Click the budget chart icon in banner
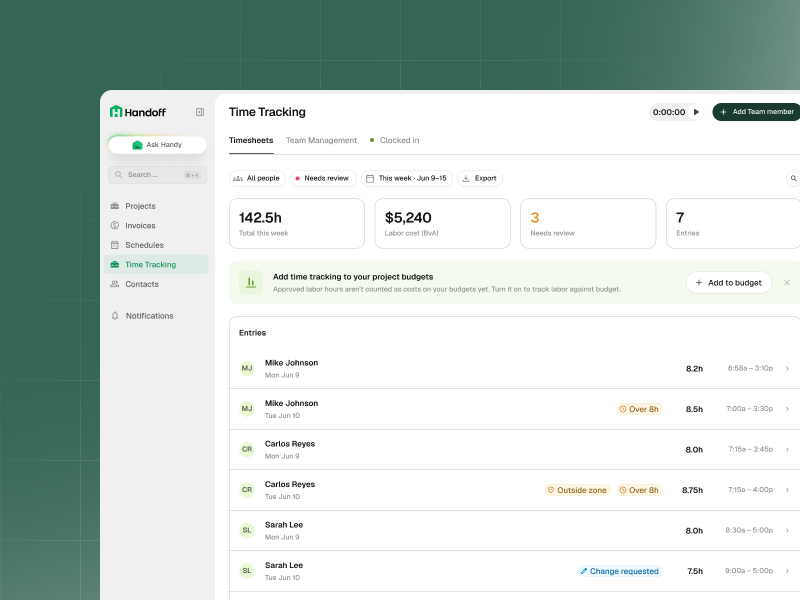The height and width of the screenshot is (600, 800). [251, 283]
